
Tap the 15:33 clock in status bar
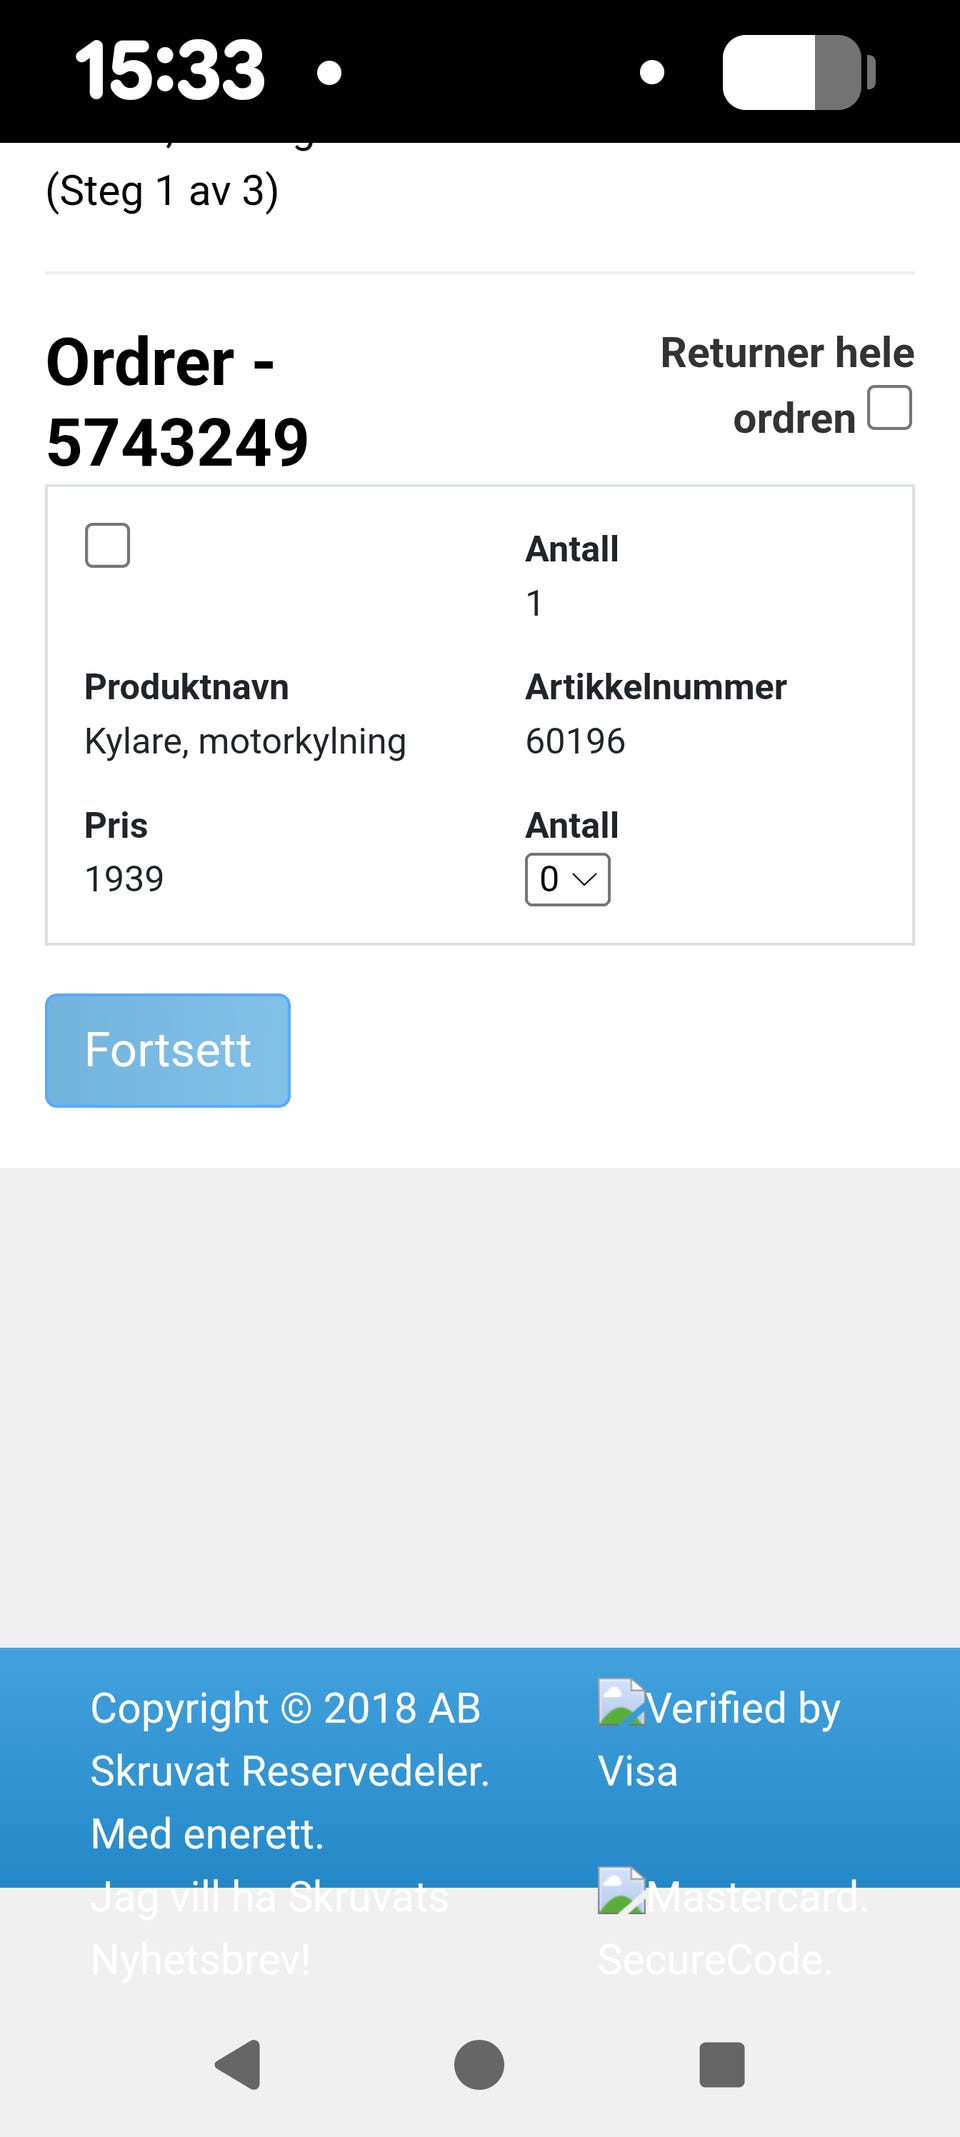tap(170, 71)
